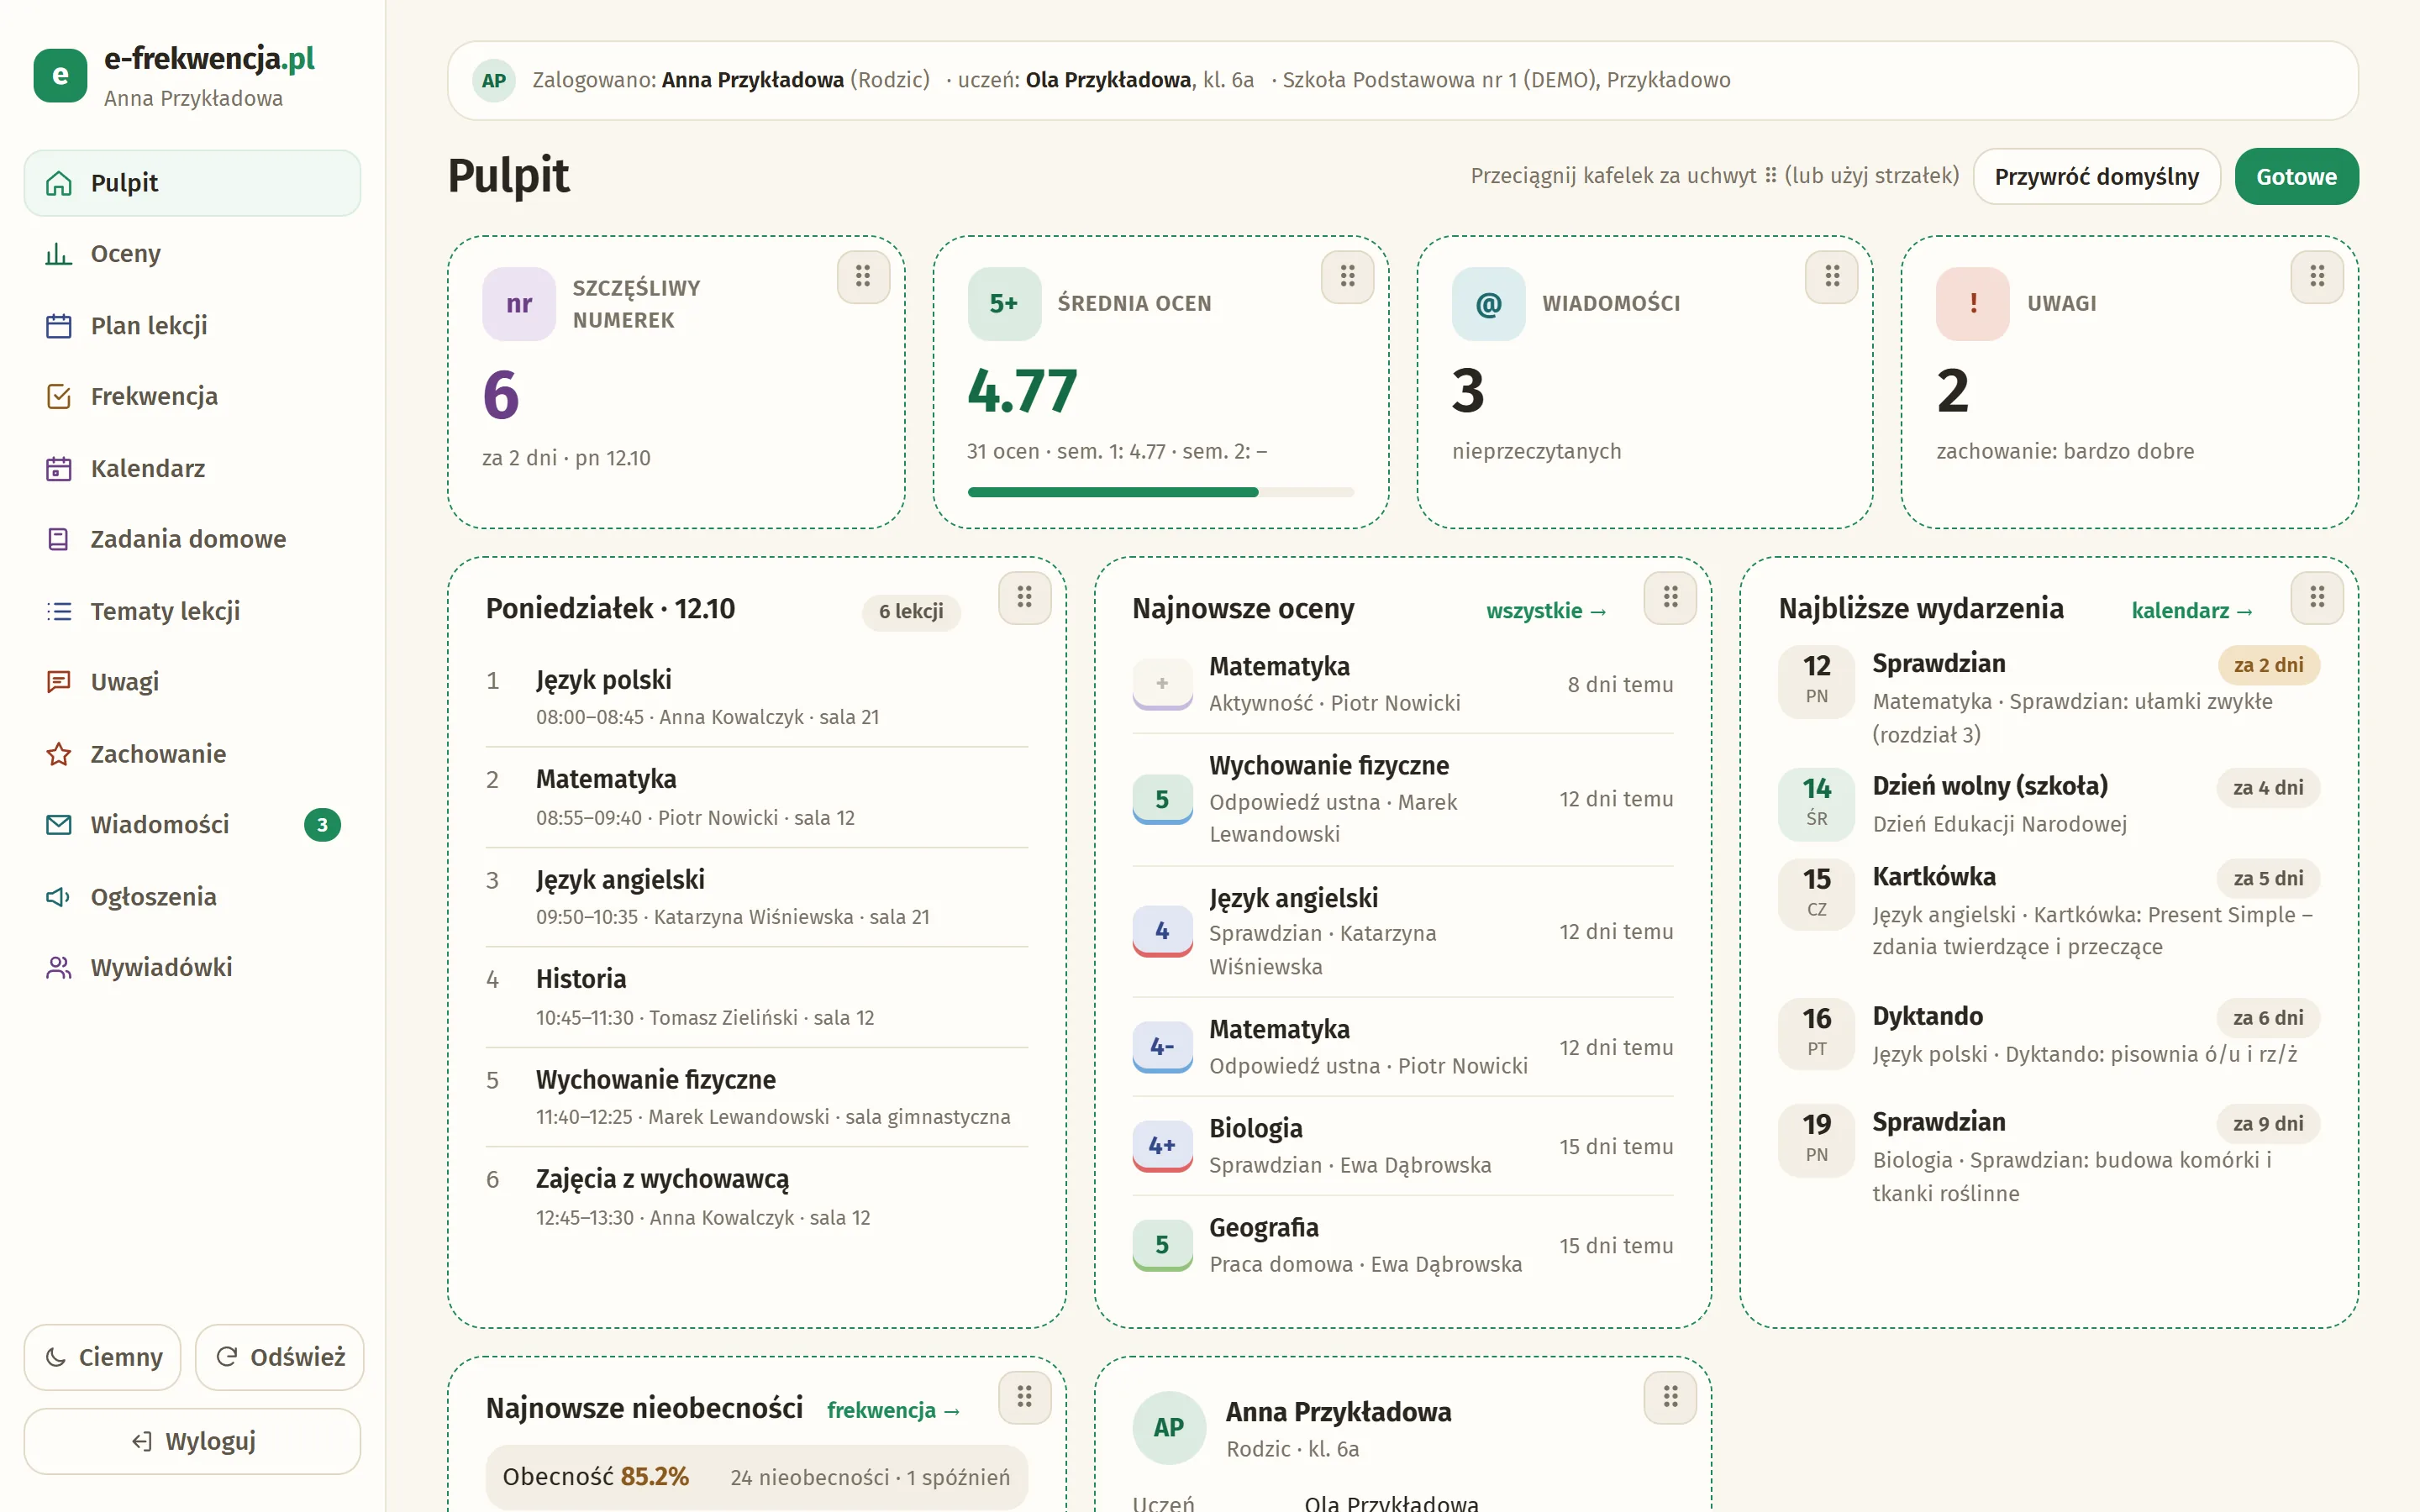Click the exclamation icon on Uwagi tile
The height and width of the screenshot is (1512, 2420).
[x=1972, y=304]
